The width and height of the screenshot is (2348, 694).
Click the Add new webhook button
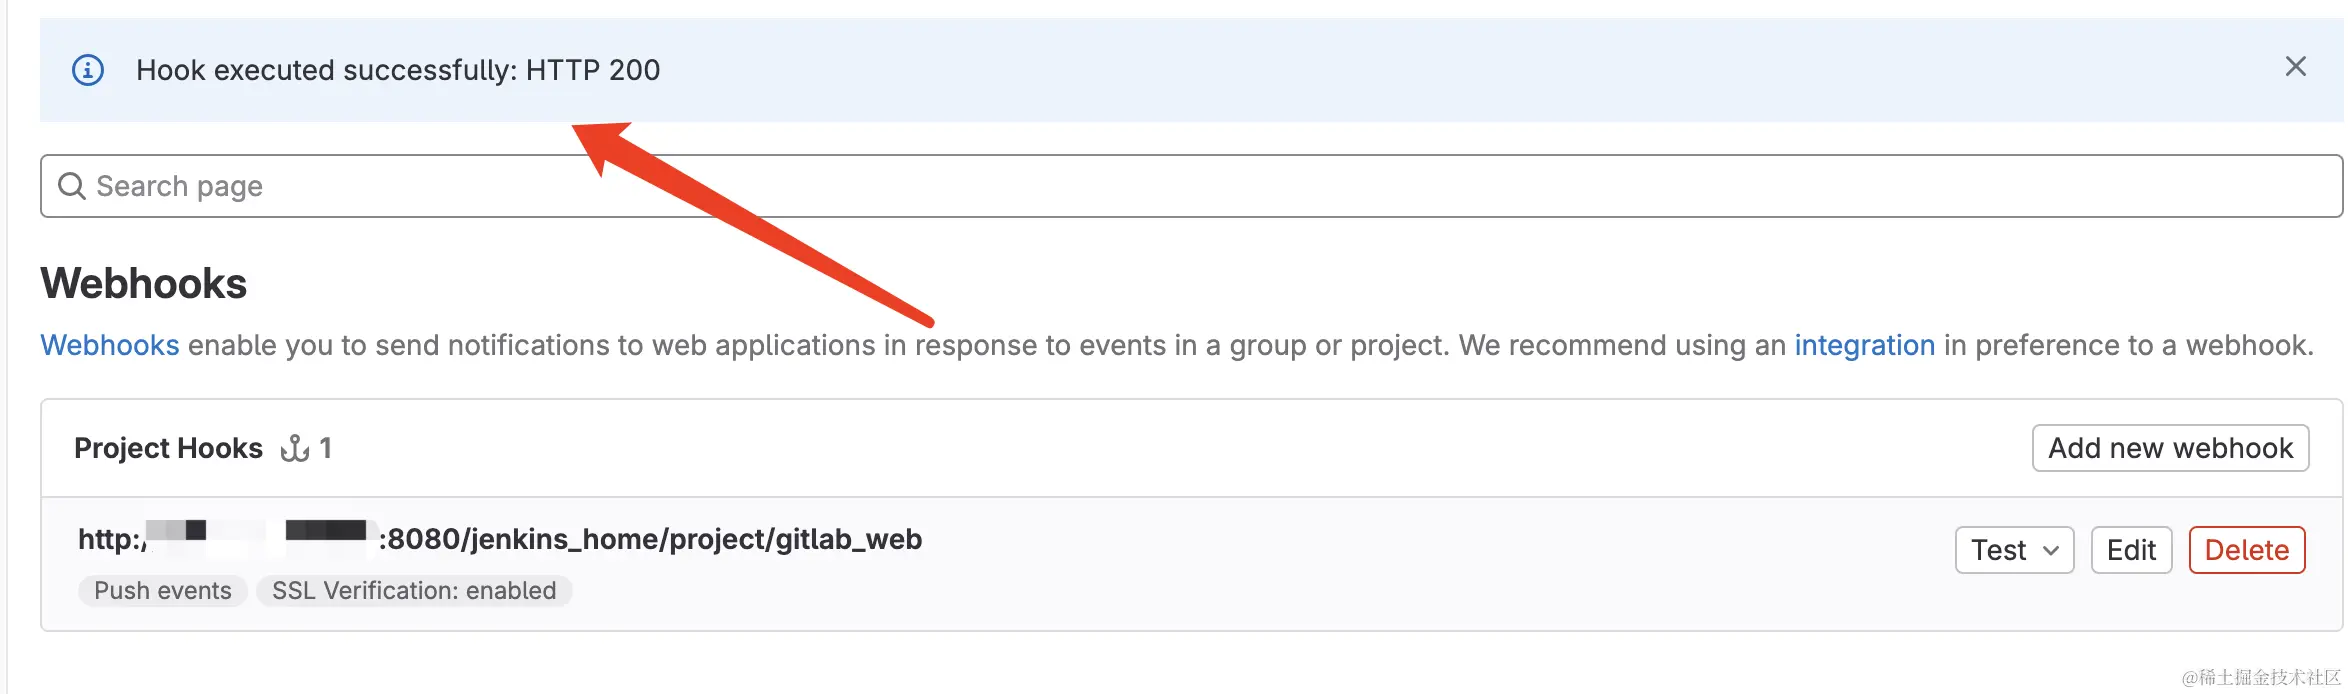point(2170,448)
